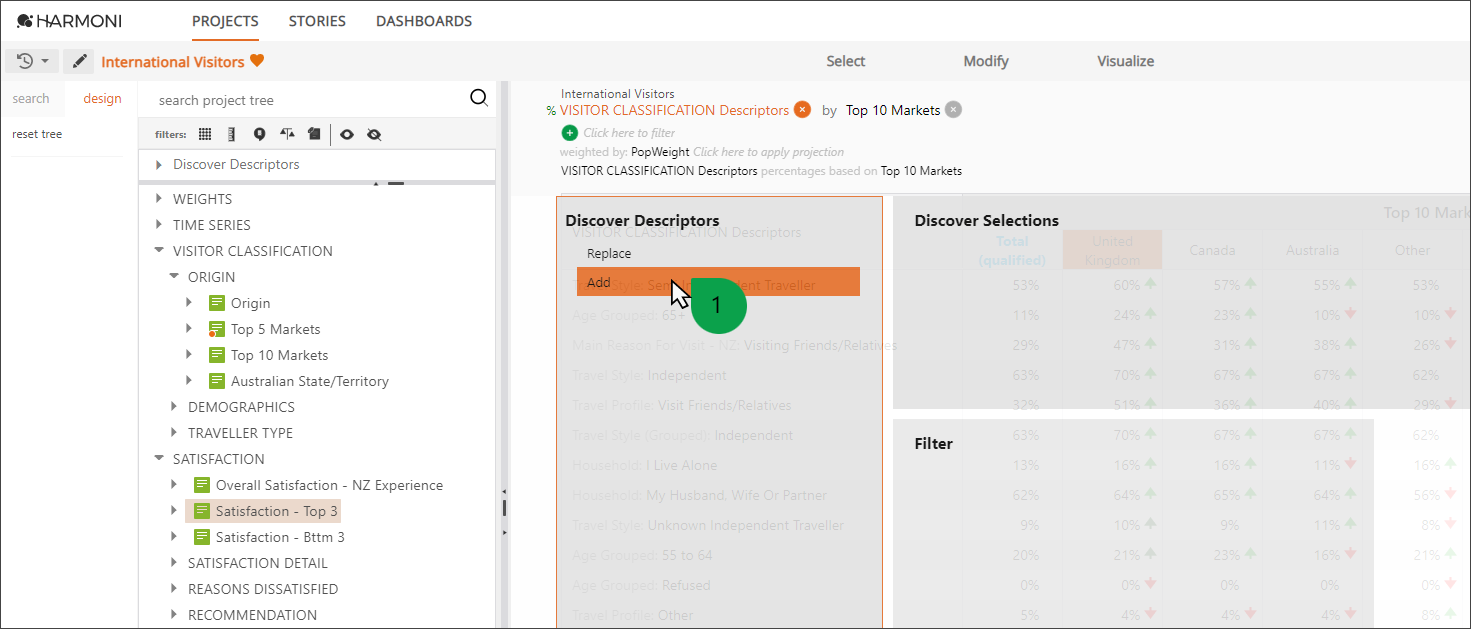1471x629 pixels.
Task: Open the DASHBOARDS tab
Action: coord(424,21)
